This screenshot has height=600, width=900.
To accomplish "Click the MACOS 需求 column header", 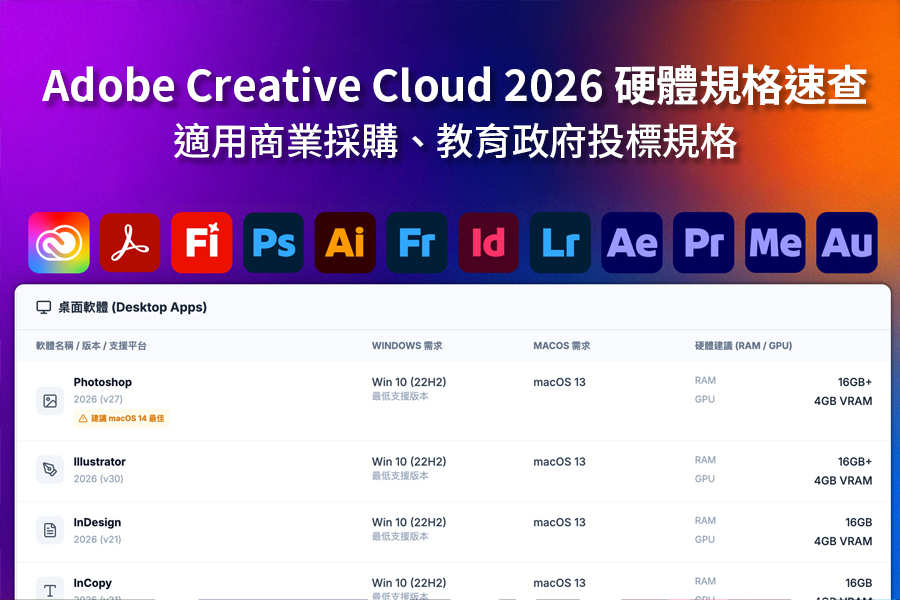I will pyautogui.click(x=561, y=346).
